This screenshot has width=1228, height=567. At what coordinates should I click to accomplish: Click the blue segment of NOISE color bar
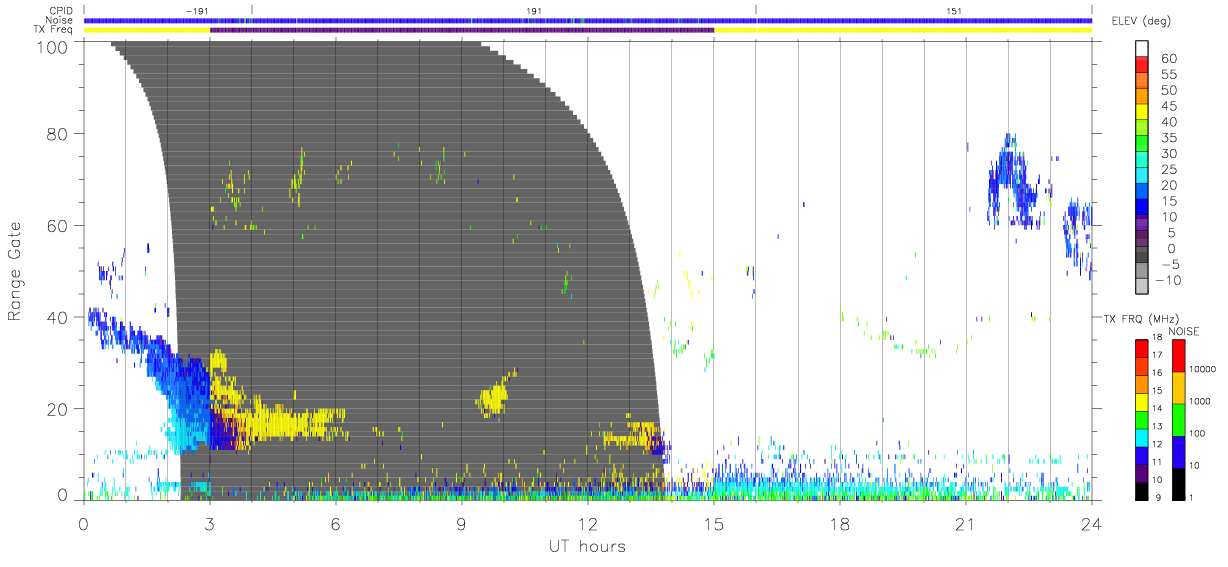1179,450
